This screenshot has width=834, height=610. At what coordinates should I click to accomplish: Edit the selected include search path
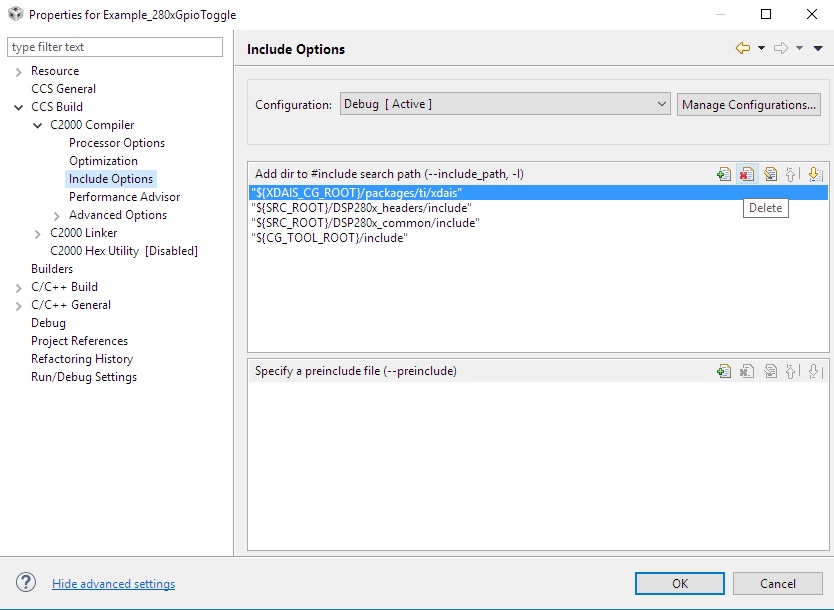[x=770, y=174]
